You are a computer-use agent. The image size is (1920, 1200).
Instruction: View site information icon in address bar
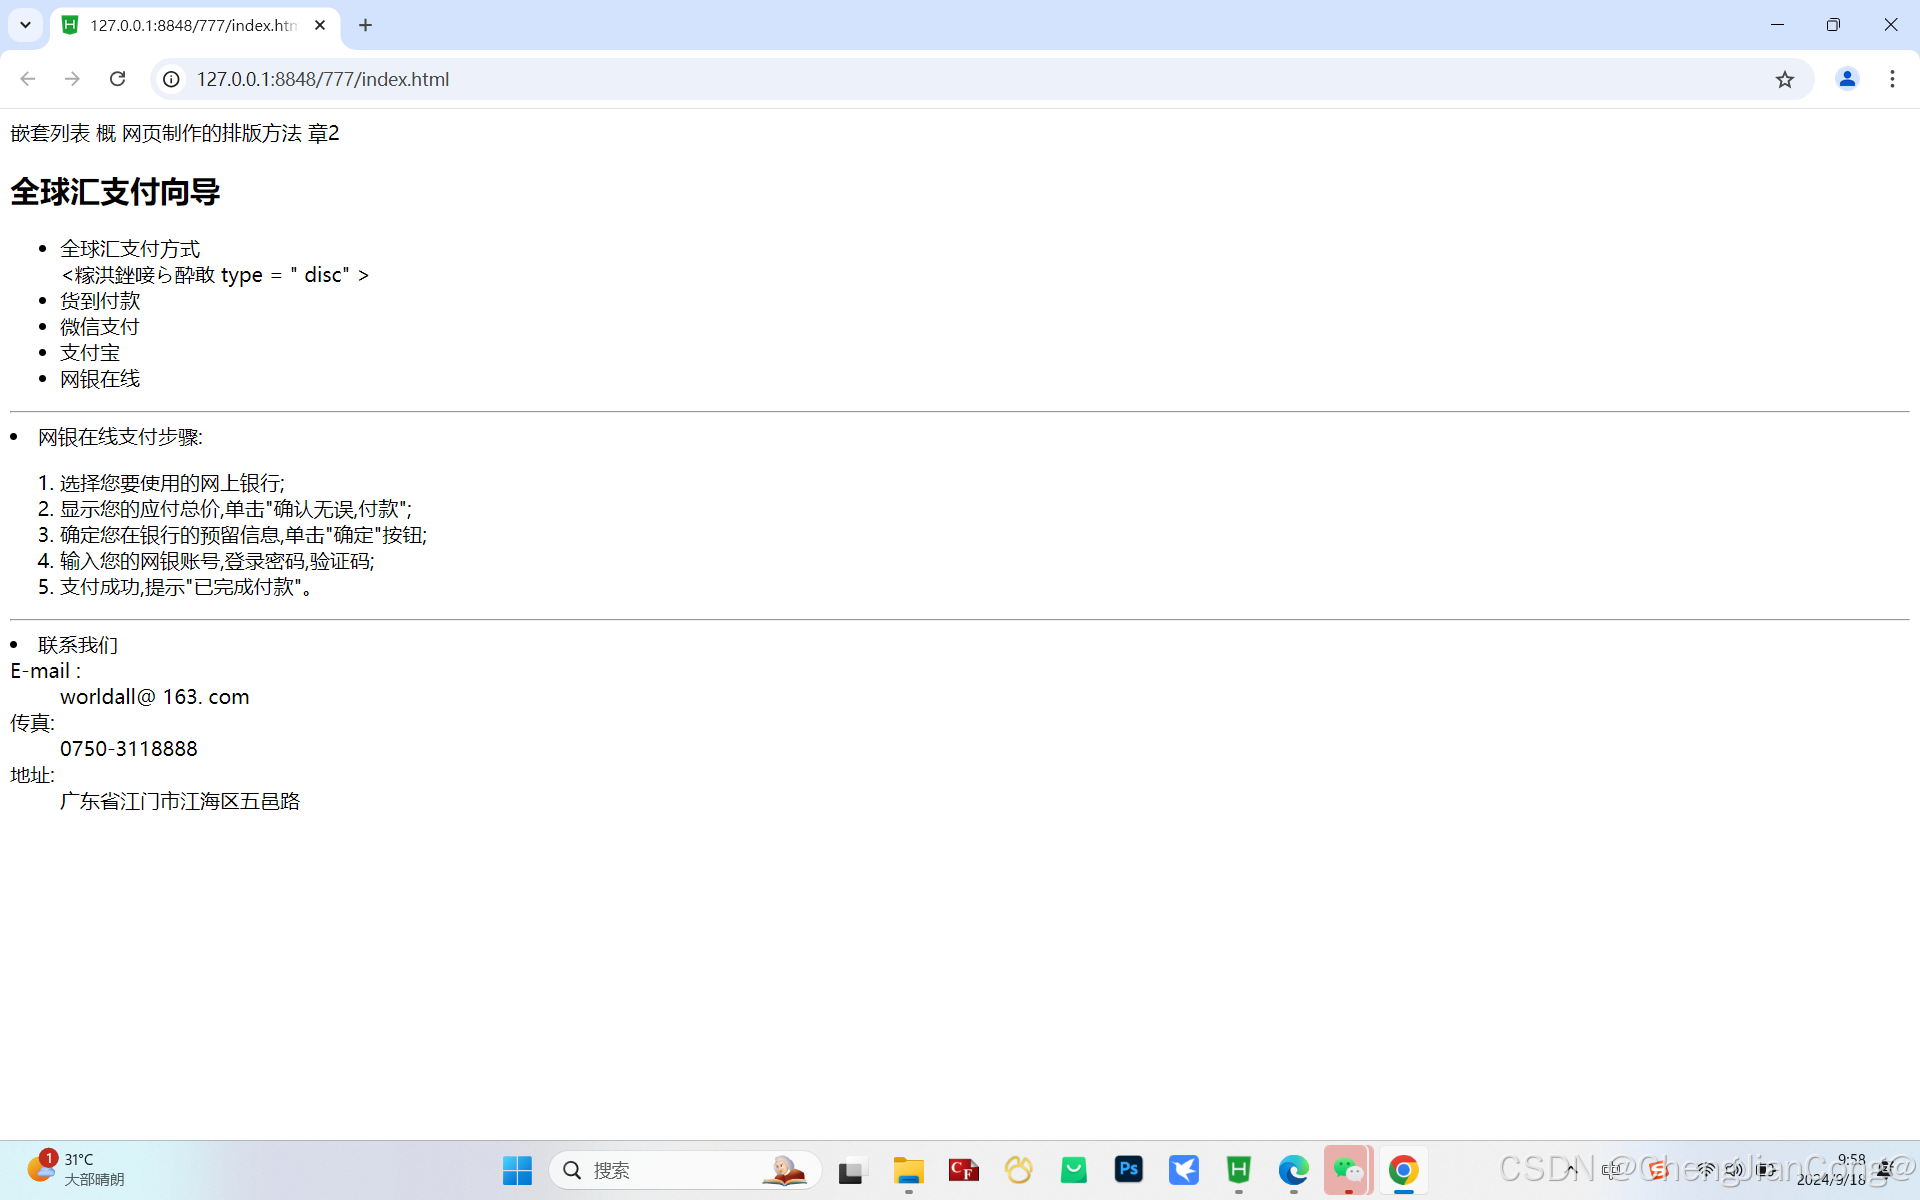[x=172, y=79]
